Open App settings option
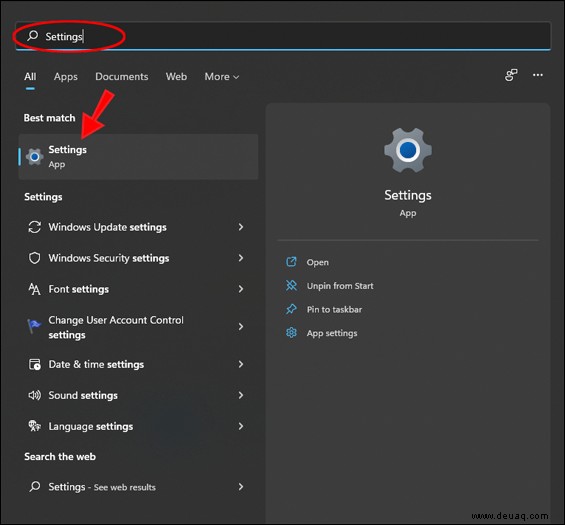Viewport: 565px width, 525px height. pyautogui.click(x=332, y=333)
